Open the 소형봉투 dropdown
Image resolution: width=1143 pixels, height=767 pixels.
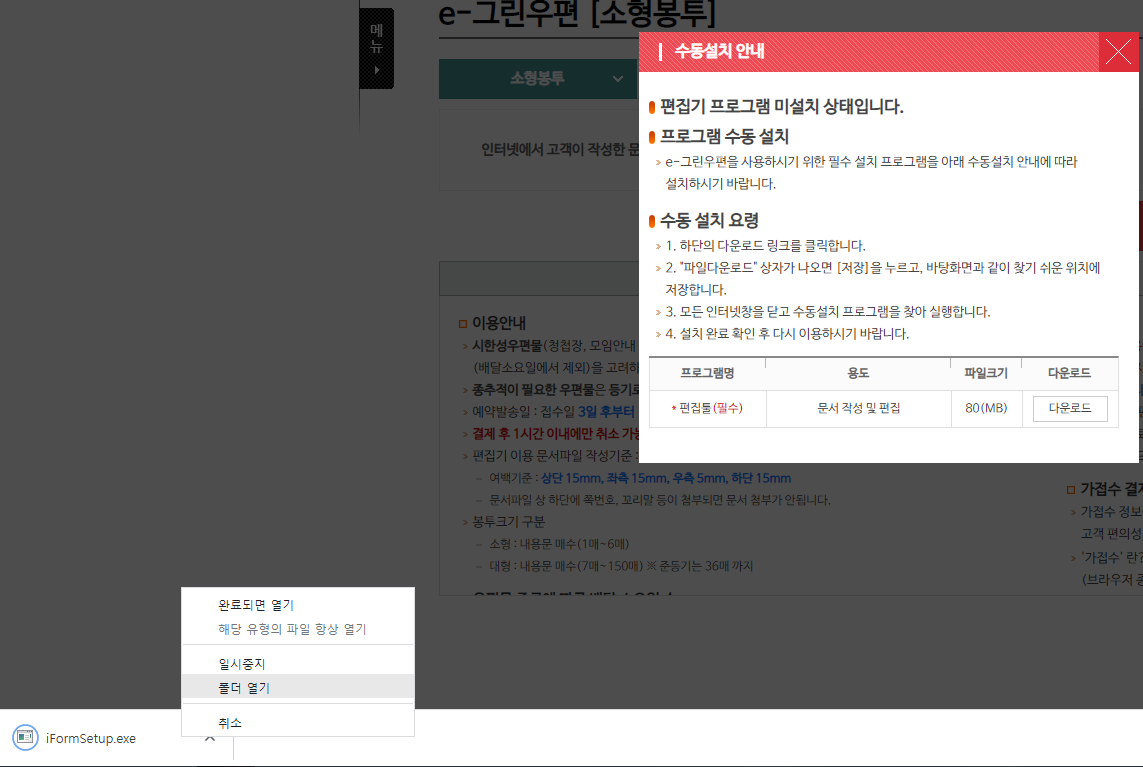pyautogui.click(x=538, y=79)
